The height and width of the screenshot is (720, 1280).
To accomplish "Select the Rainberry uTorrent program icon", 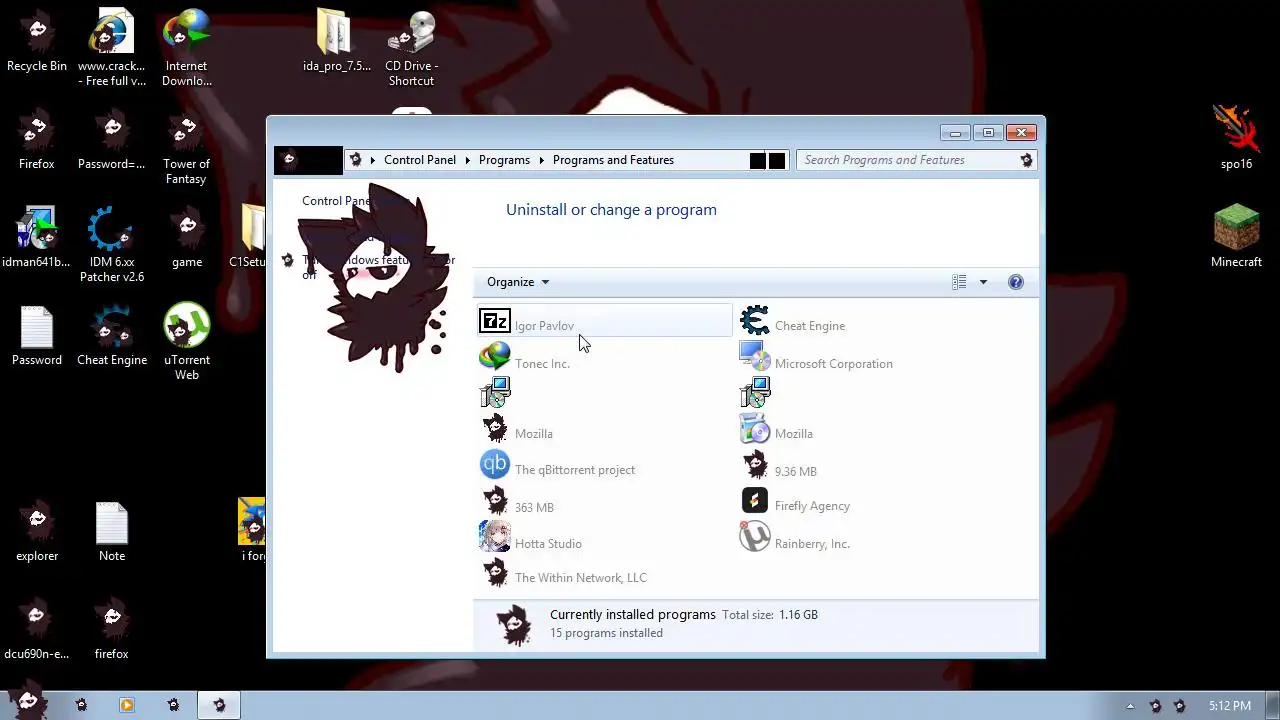I will pos(755,537).
